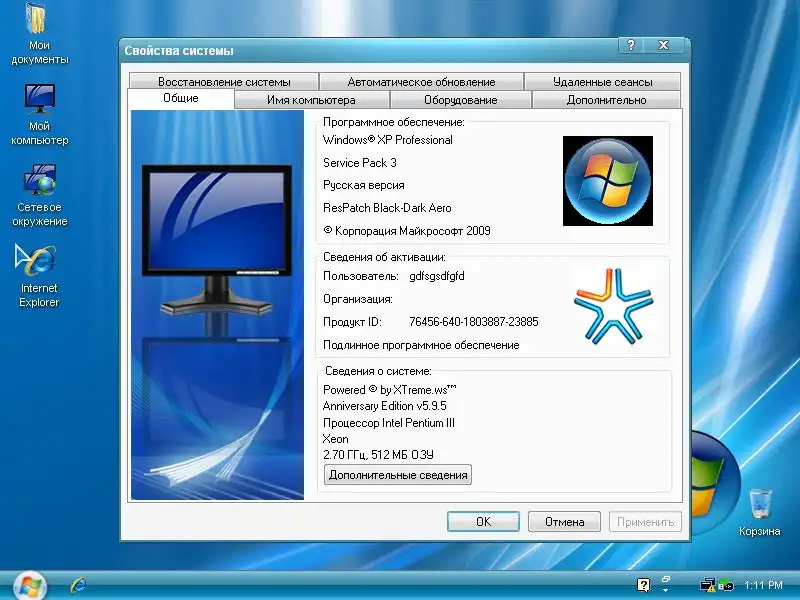Click the help question-mark tray icon
Viewport: 800px width, 600px height.
pyautogui.click(x=643, y=585)
